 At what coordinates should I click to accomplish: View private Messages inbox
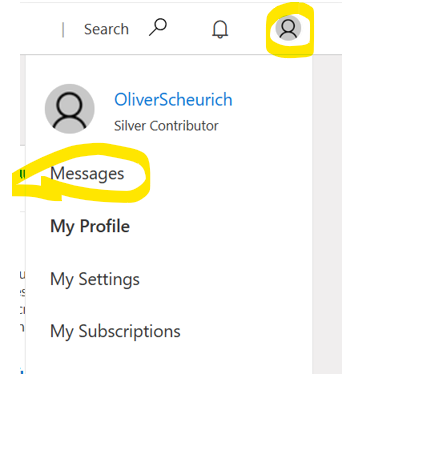click(x=87, y=174)
